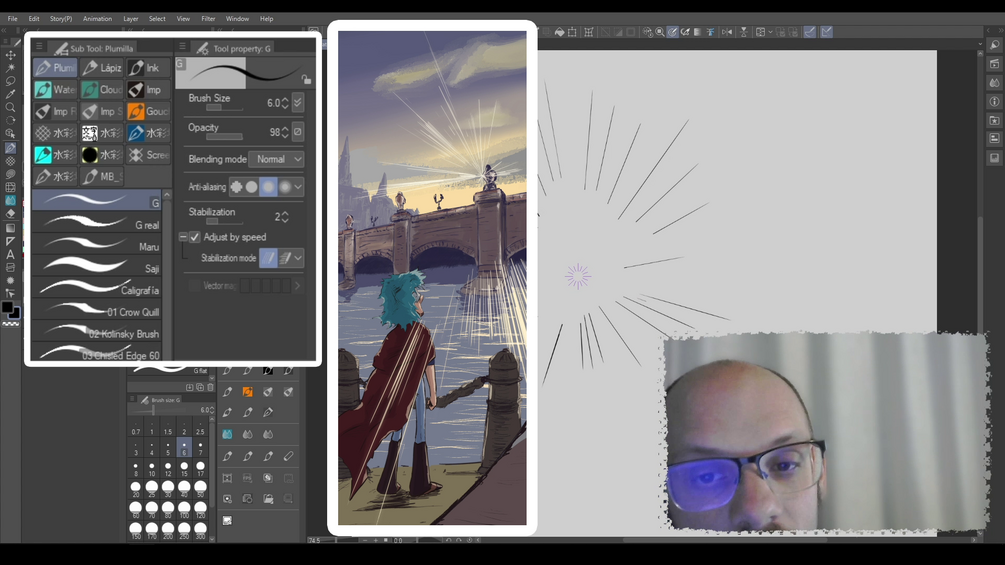Select the Saji pen sub tool
1005x565 pixels.
97,266
